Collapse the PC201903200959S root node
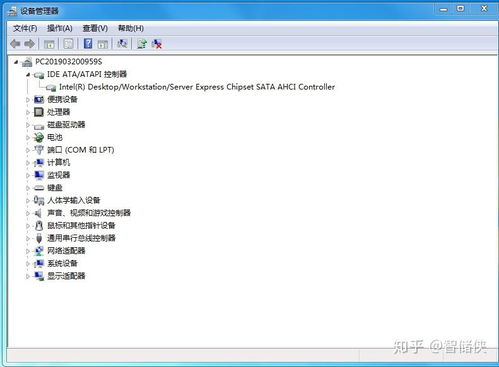 coord(16,62)
